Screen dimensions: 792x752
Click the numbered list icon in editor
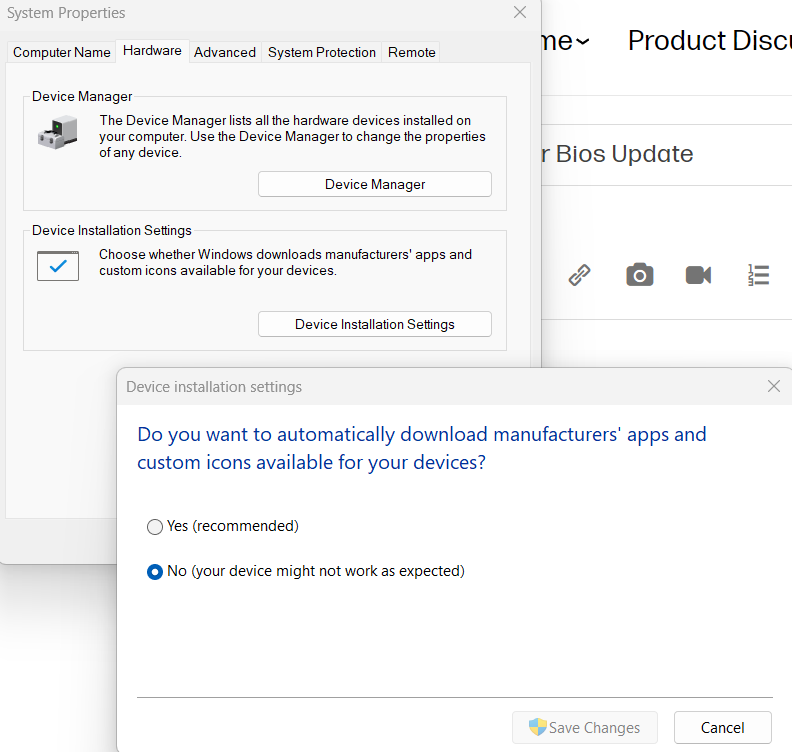coord(758,275)
